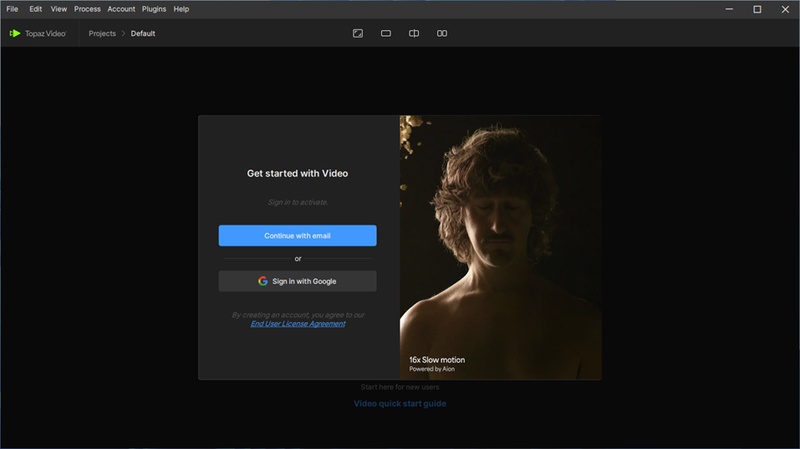Open the File menu
Viewport: 800px width, 449px height.
12,9
